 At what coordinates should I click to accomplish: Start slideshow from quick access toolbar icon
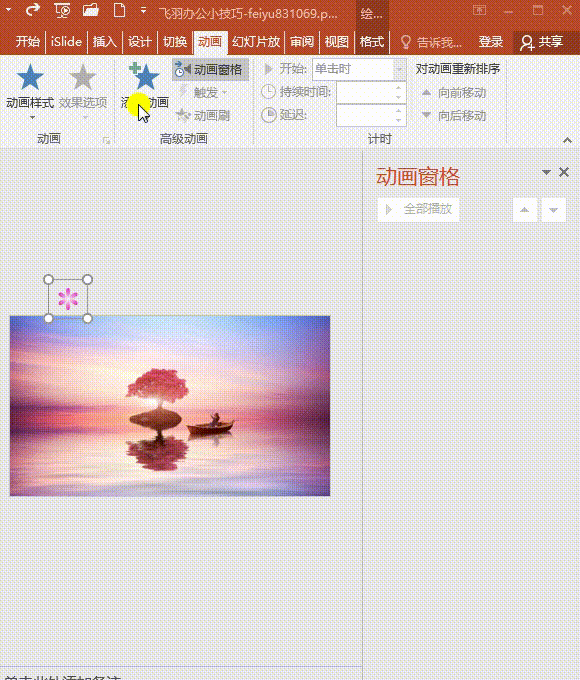click(x=62, y=10)
